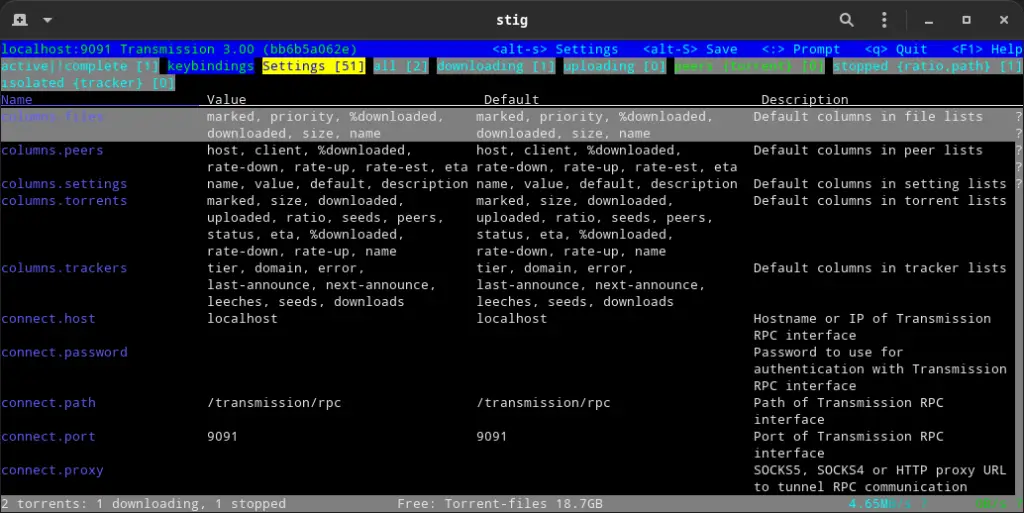Image resolution: width=1024 pixels, height=513 pixels.
Task: Select the columns.peers setting
Action: click(x=52, y=150)
